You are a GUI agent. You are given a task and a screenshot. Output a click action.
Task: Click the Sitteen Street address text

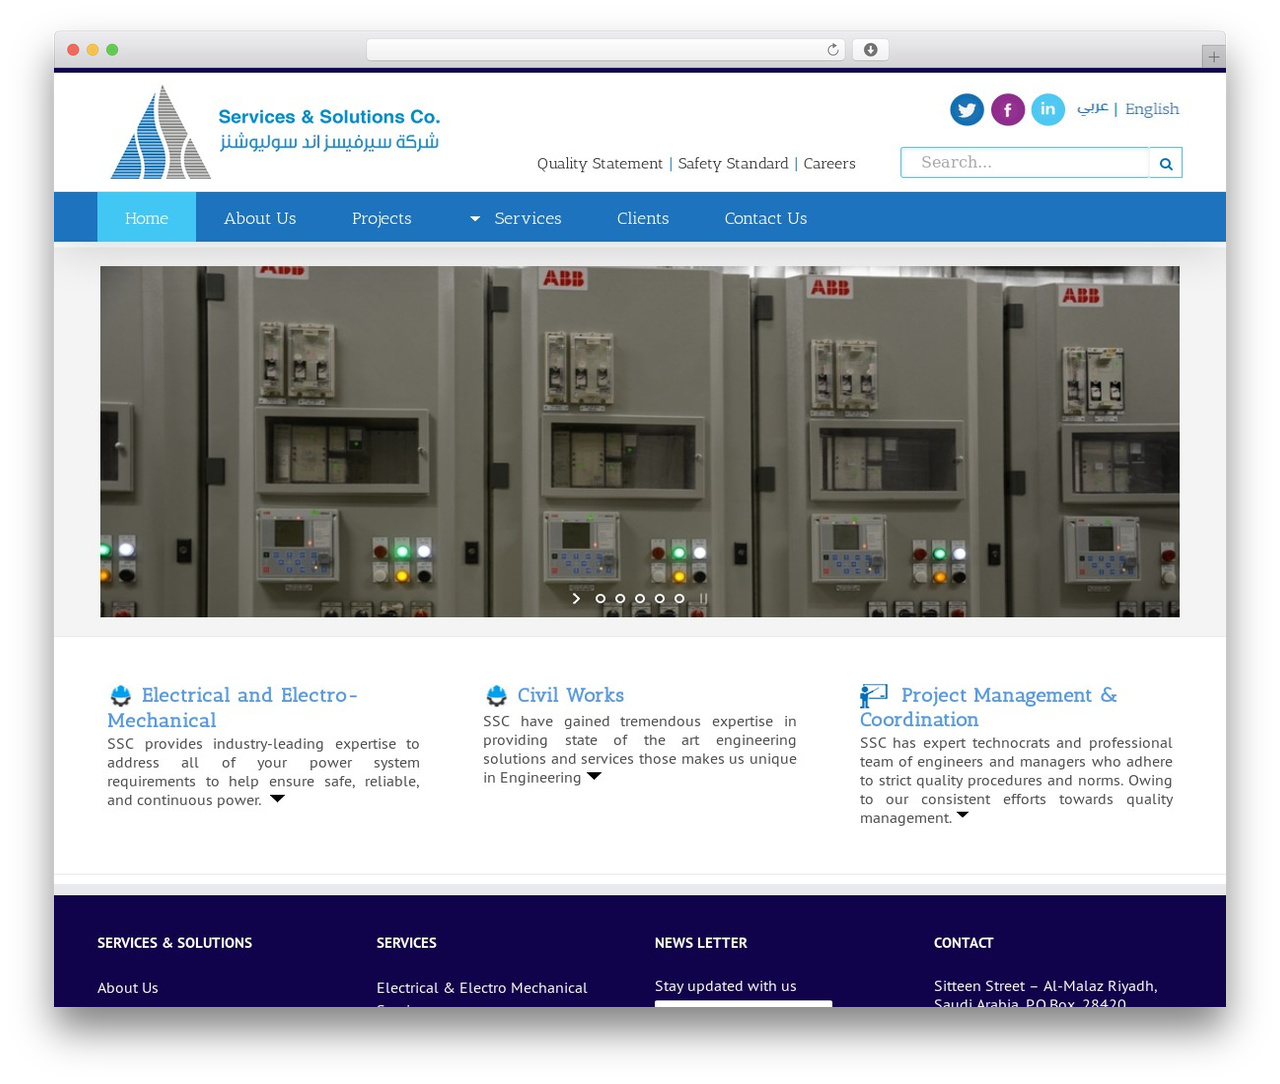1046,994
